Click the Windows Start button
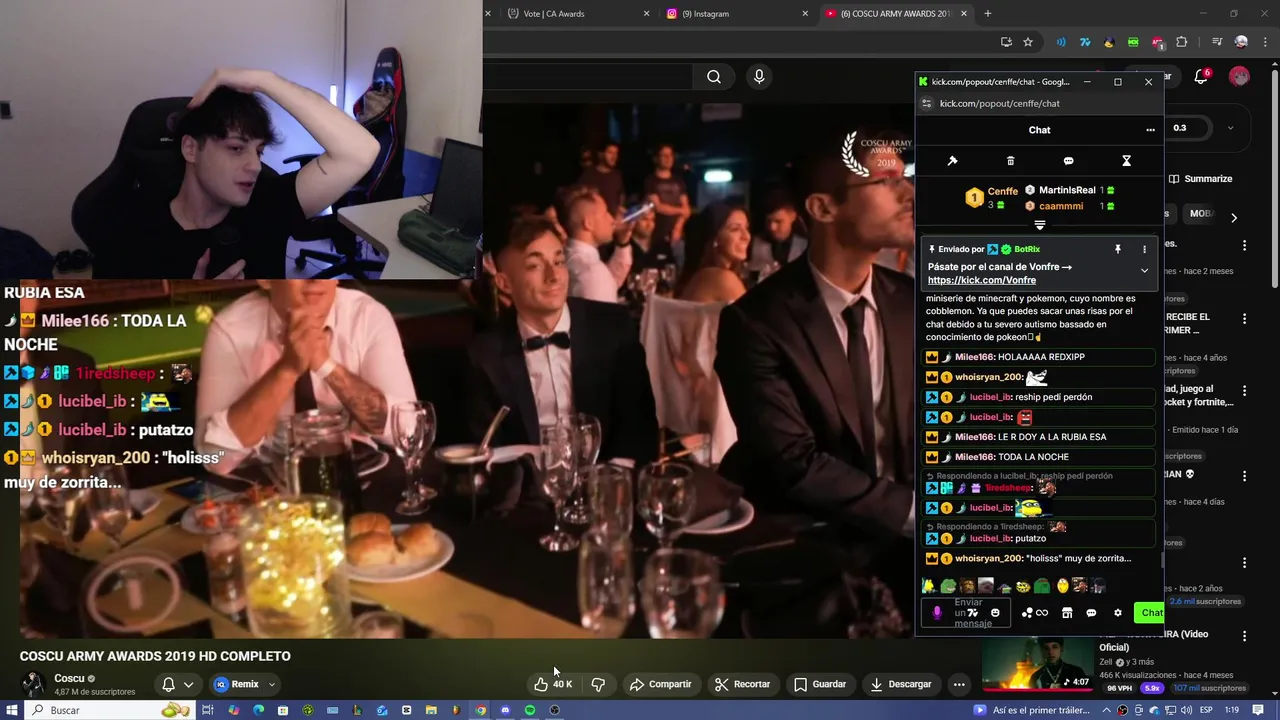This screenshot has width=1280, height=720. point(12,710)
